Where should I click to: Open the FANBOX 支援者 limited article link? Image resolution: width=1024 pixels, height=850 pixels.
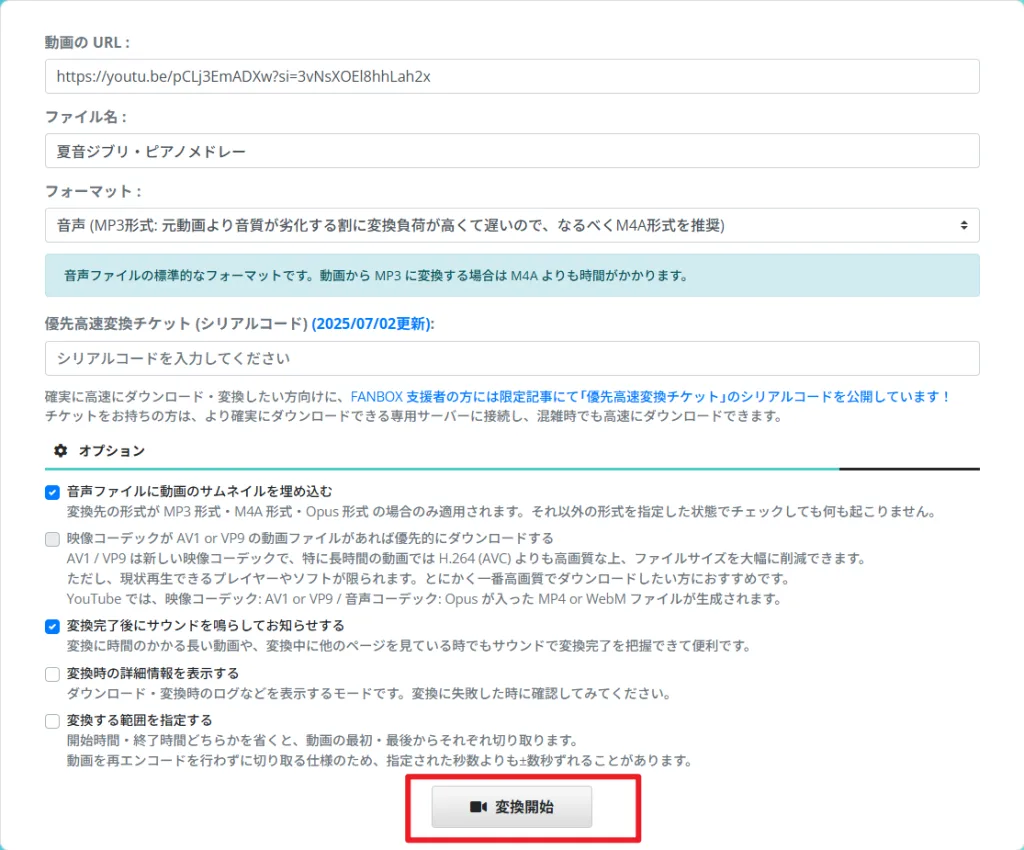[x=650, y=396]
